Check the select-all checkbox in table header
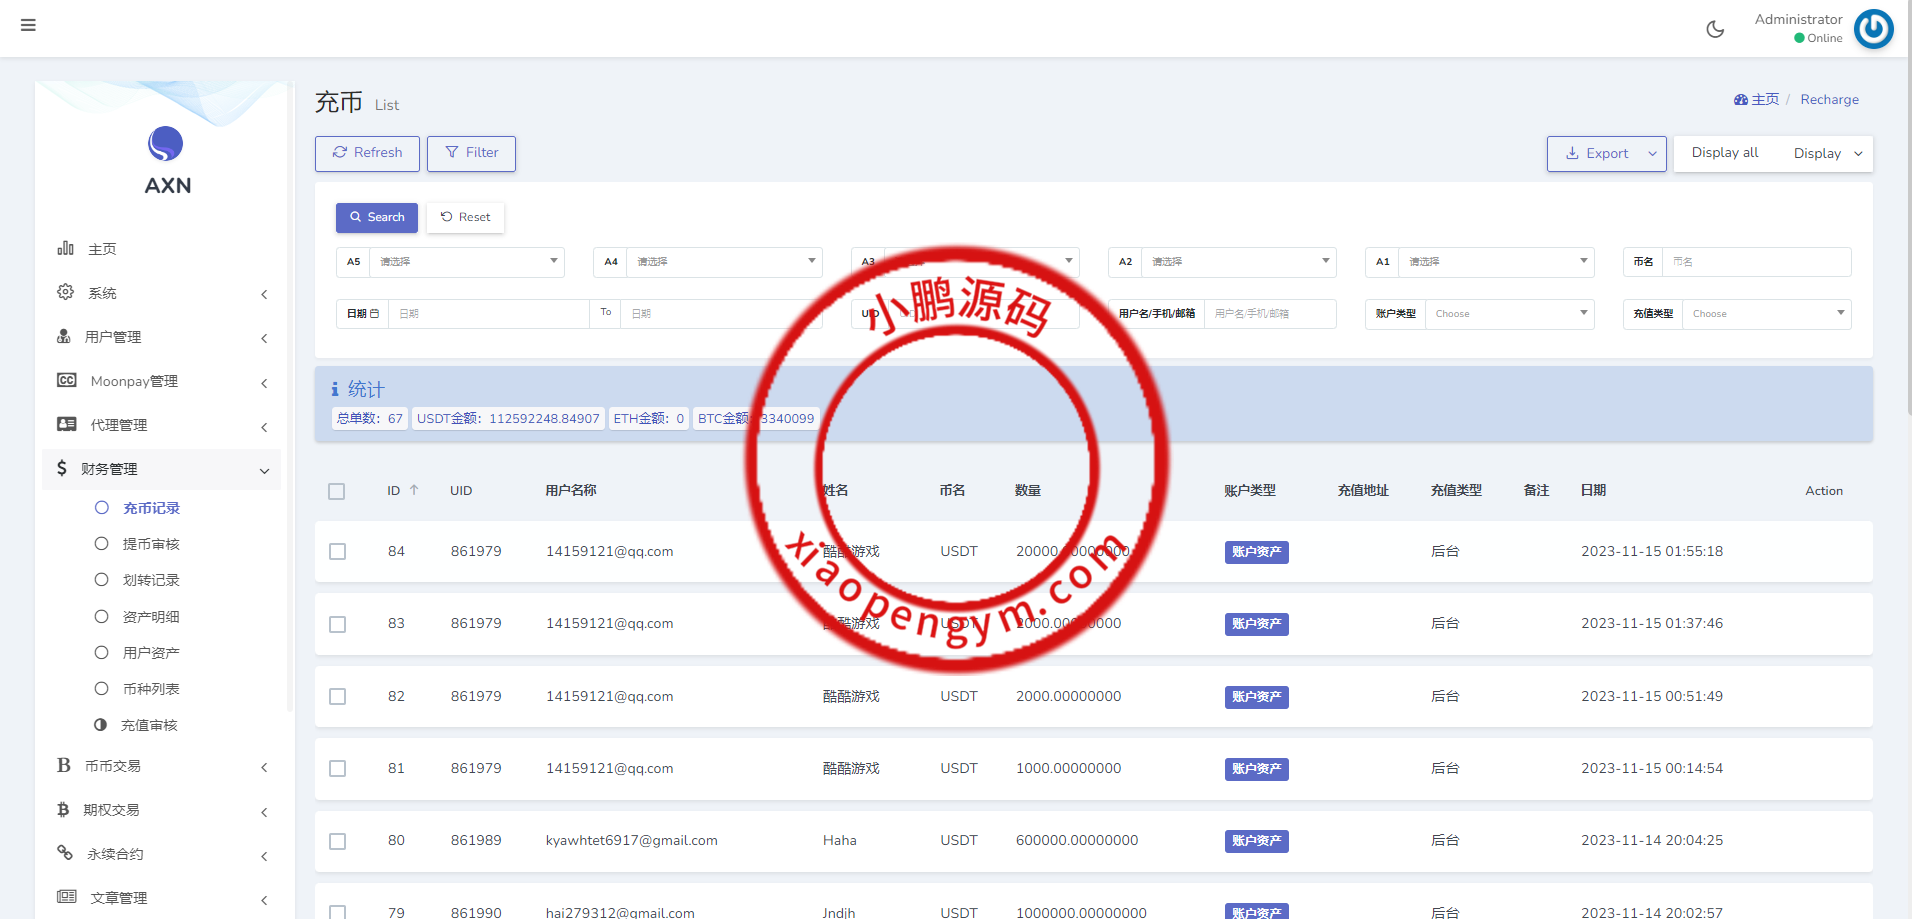 (x=337, y=491)
